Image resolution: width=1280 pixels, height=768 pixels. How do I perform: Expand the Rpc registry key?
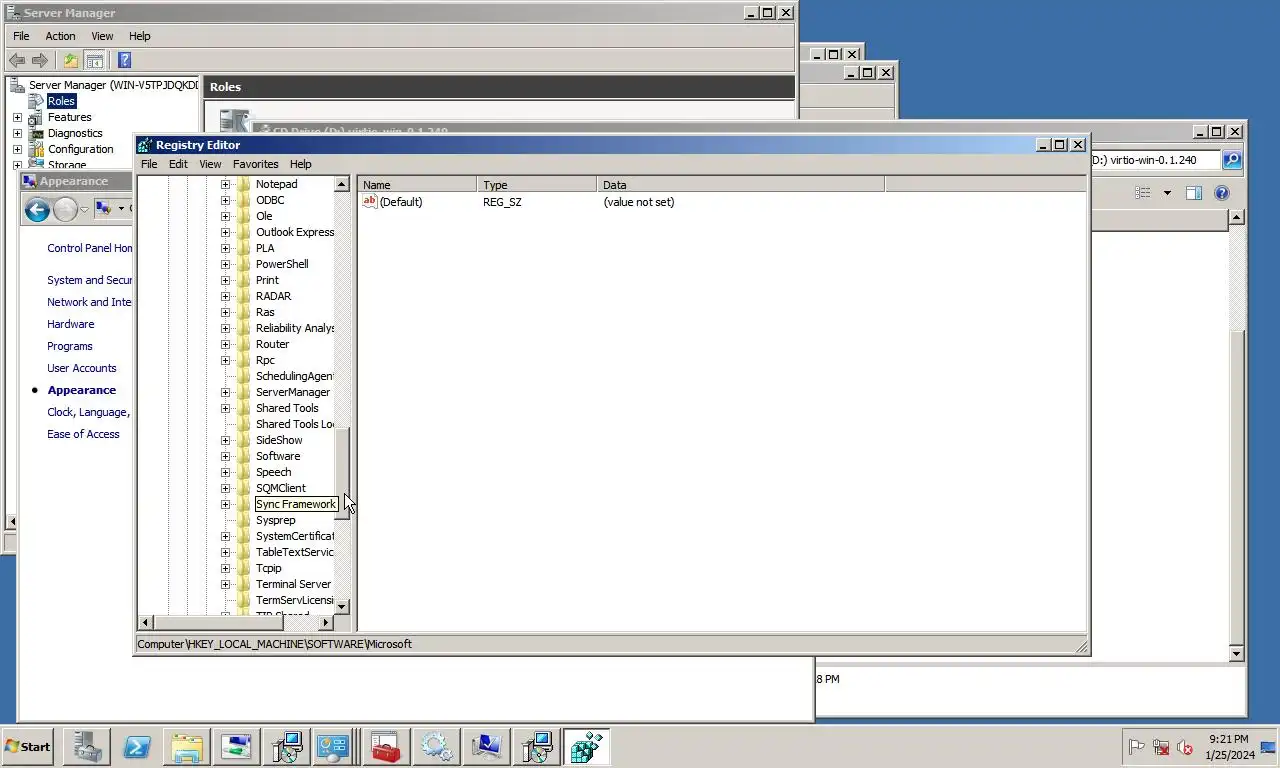[225, 360]
